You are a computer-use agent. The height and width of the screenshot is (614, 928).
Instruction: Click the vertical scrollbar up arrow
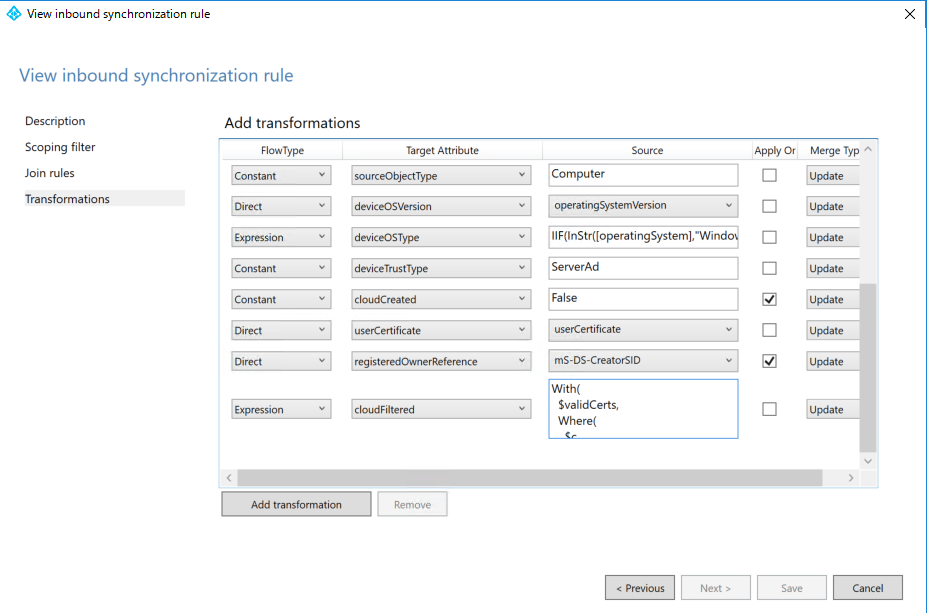(868, 149)
